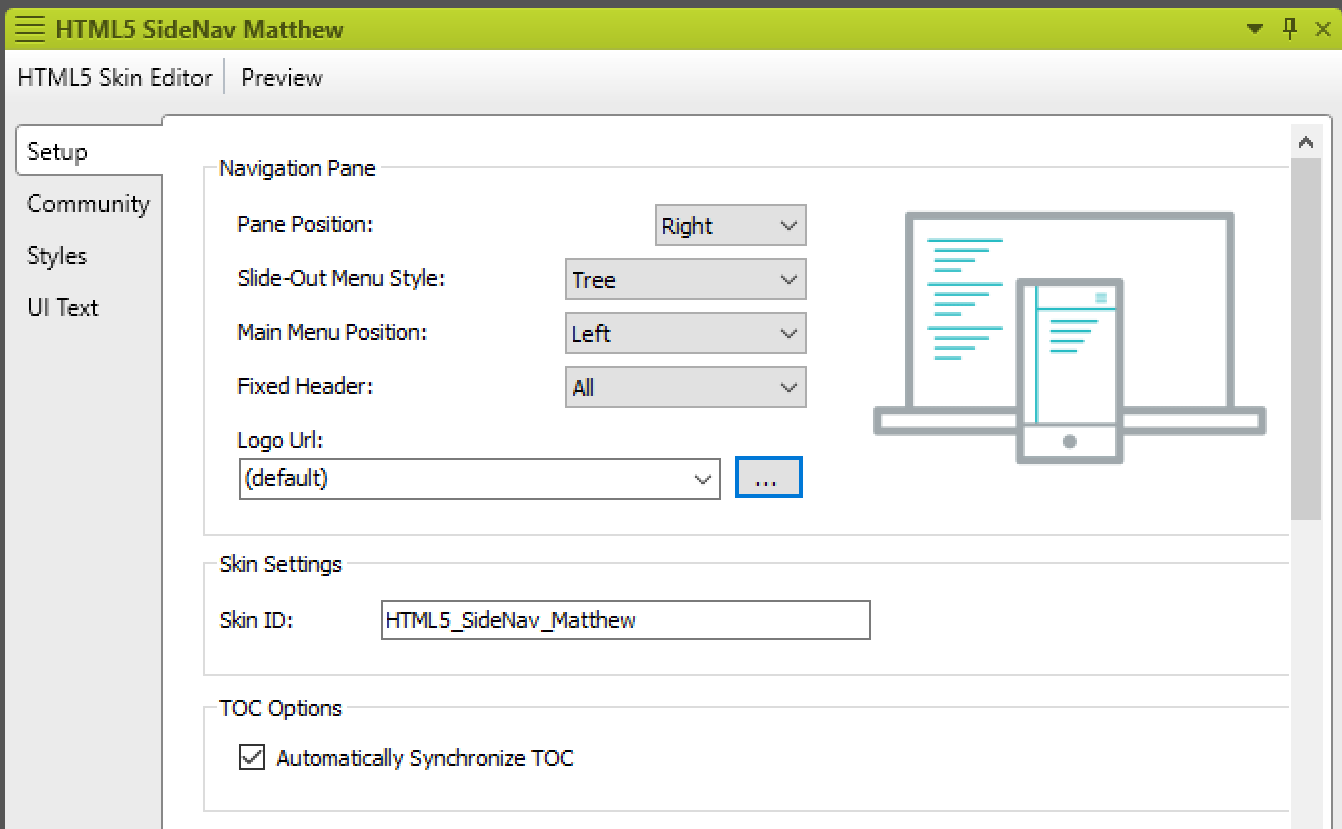Viewport: 1342px width, 829px height.
Task: Select the Styles tab
Action: (x=56, y=256)
